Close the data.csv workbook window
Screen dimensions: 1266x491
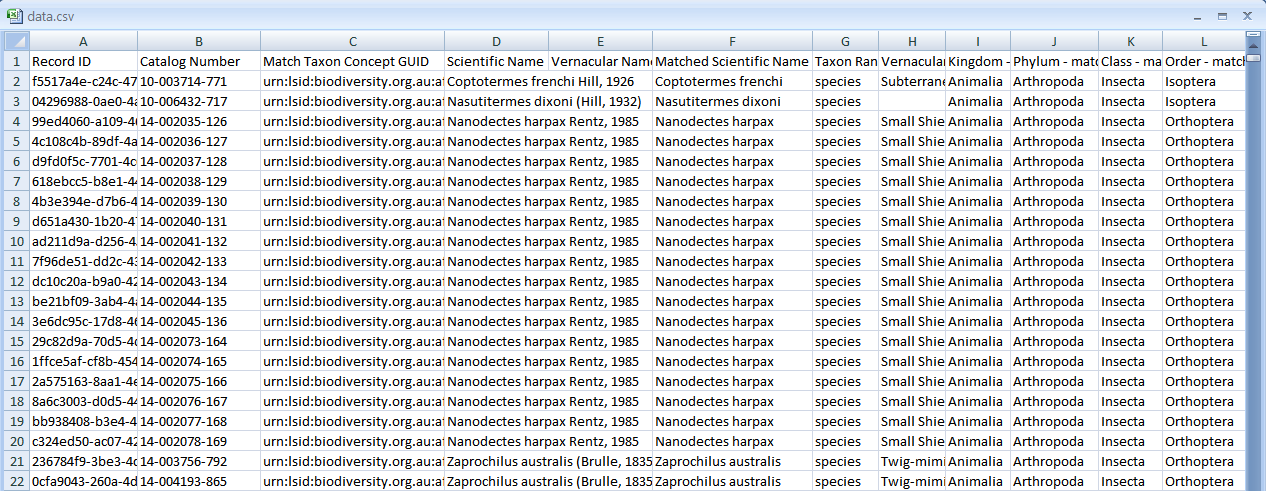(1246, 17)
